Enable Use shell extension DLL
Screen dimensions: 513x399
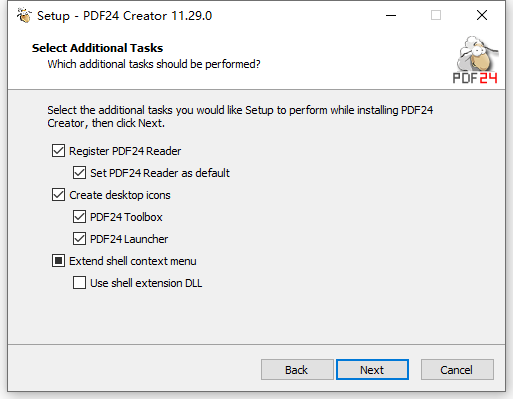[x=79, y=283]
